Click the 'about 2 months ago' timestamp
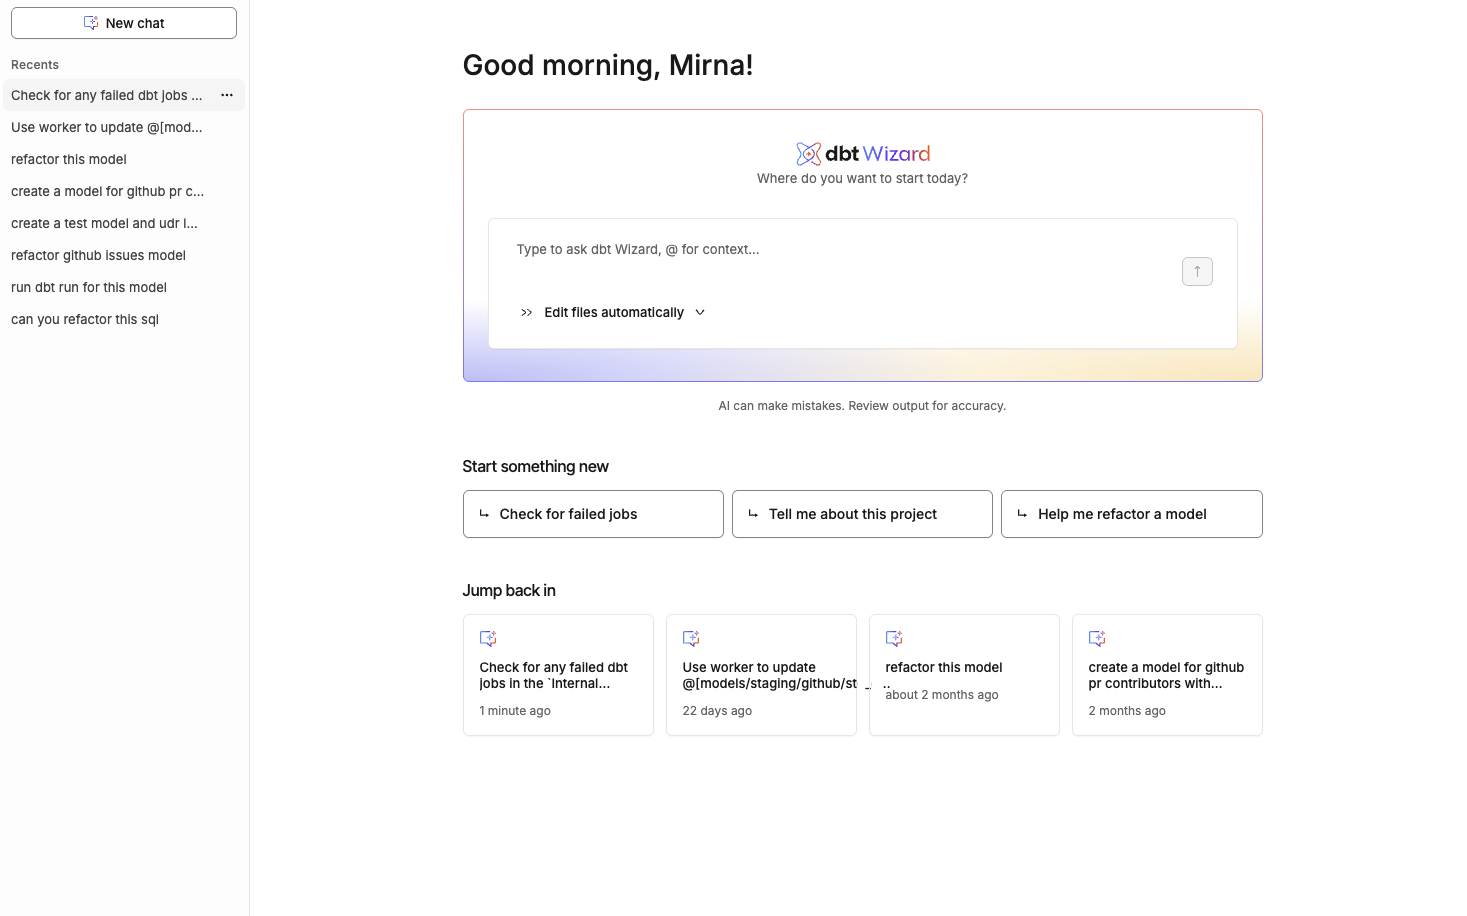The image size is (1467, 916). point(942,695)
